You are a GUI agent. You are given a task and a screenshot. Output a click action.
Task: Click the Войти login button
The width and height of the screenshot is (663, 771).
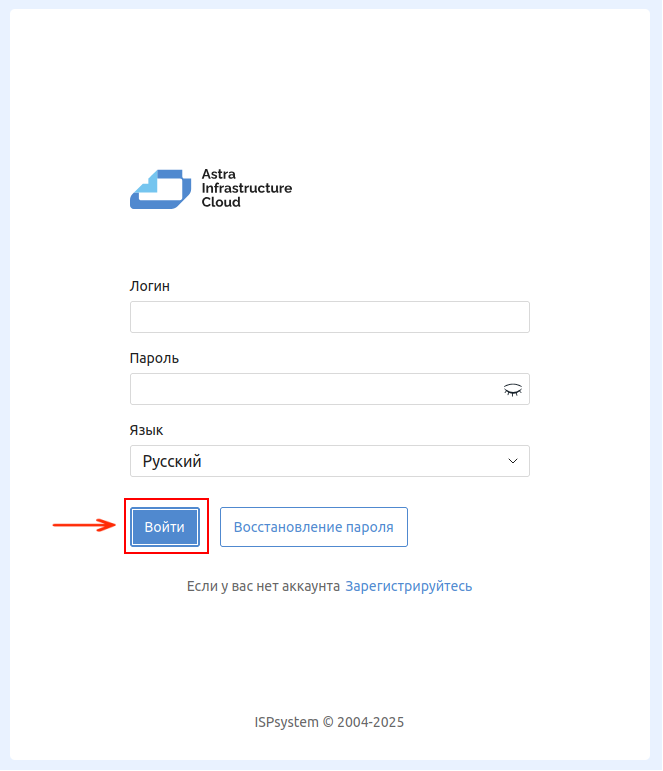[165, 527]
